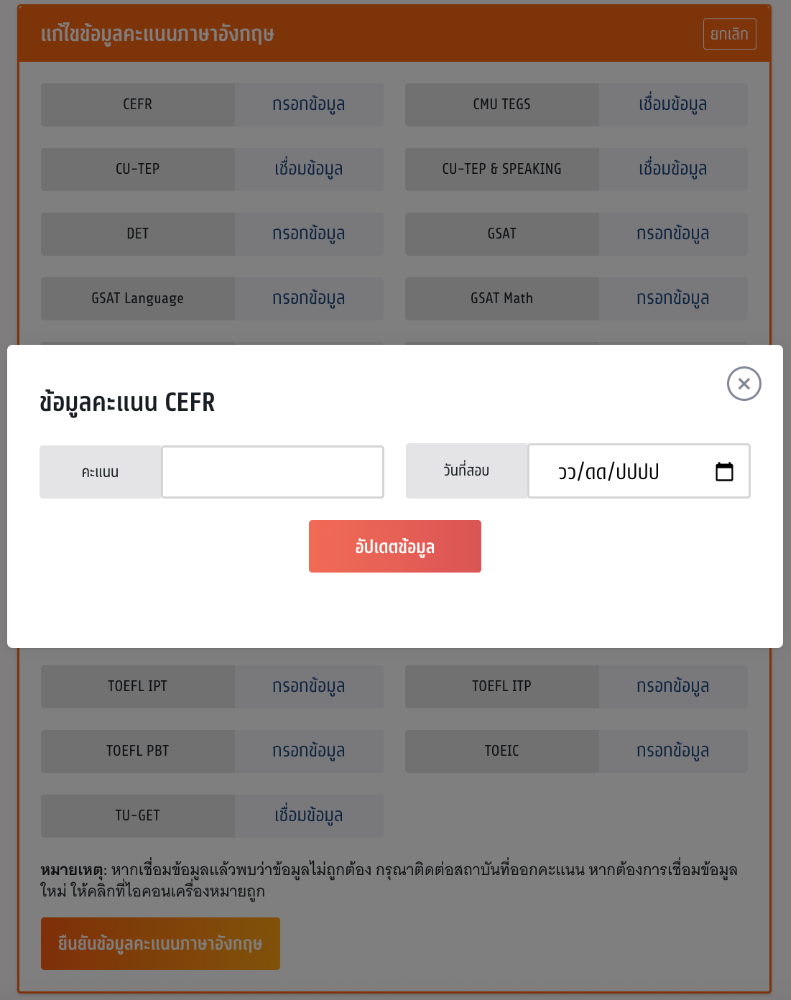
Task: Click the CEFR label in the test list
Action: [x=137, y=104]
